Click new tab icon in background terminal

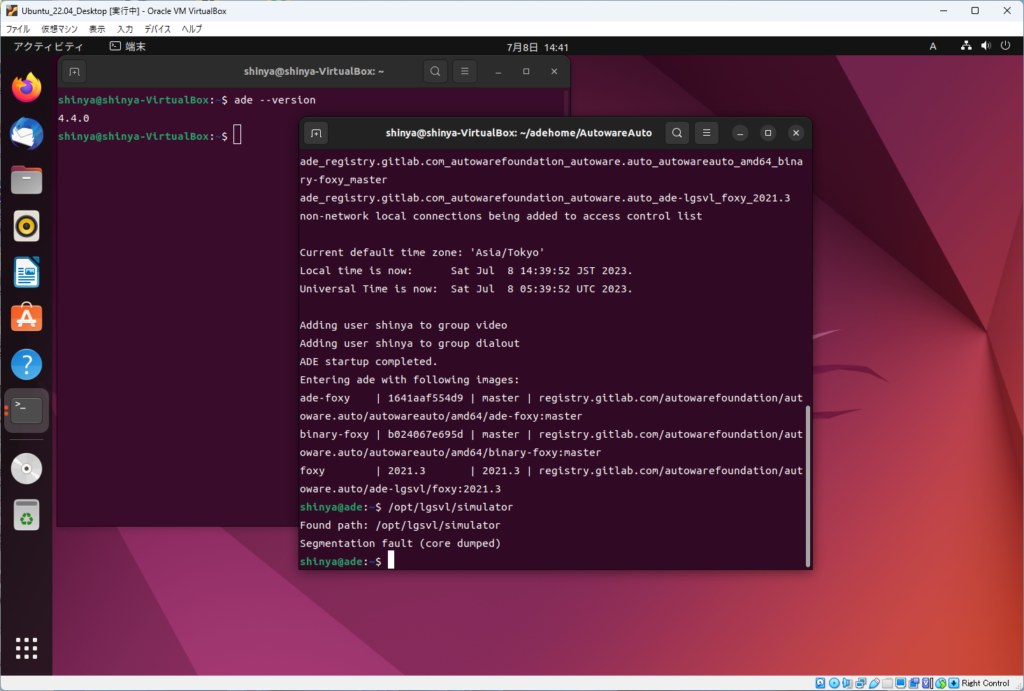coord(74,72)
